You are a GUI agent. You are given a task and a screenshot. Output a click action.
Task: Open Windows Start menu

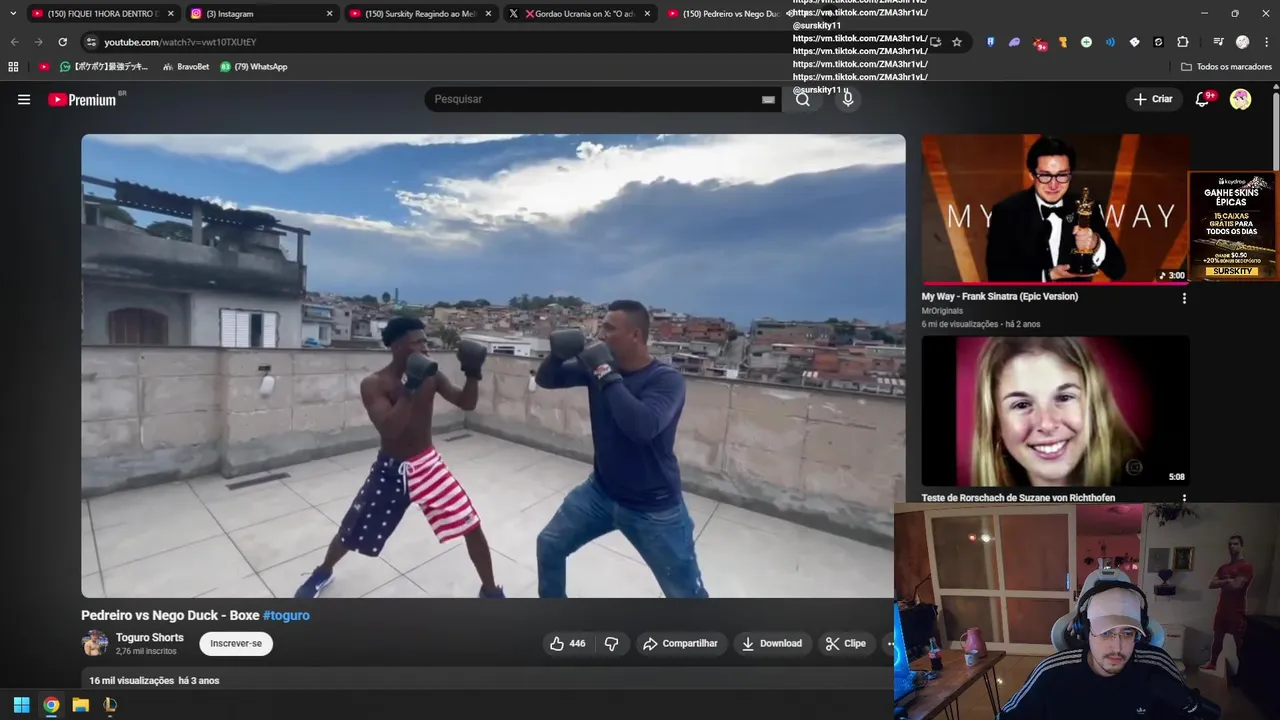point(21,705)
